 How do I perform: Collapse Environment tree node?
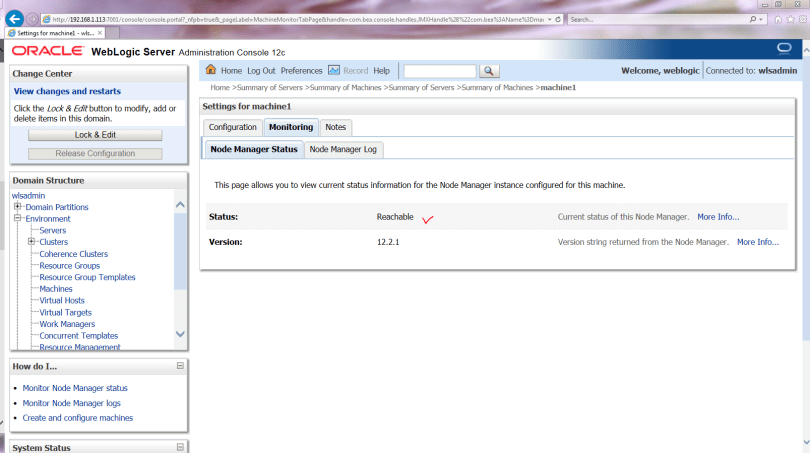(x=18, y=218)
